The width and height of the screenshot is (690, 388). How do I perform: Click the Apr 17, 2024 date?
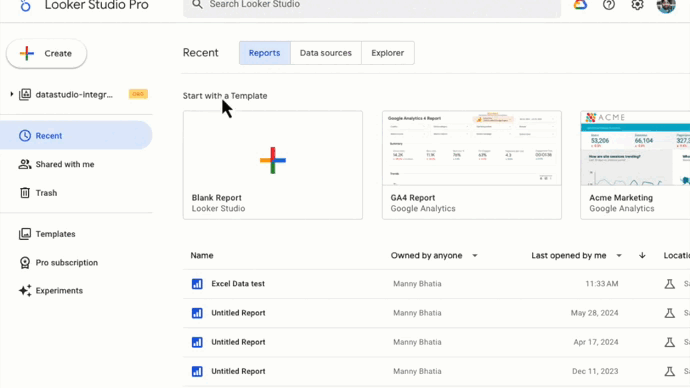tap(596, 342)
